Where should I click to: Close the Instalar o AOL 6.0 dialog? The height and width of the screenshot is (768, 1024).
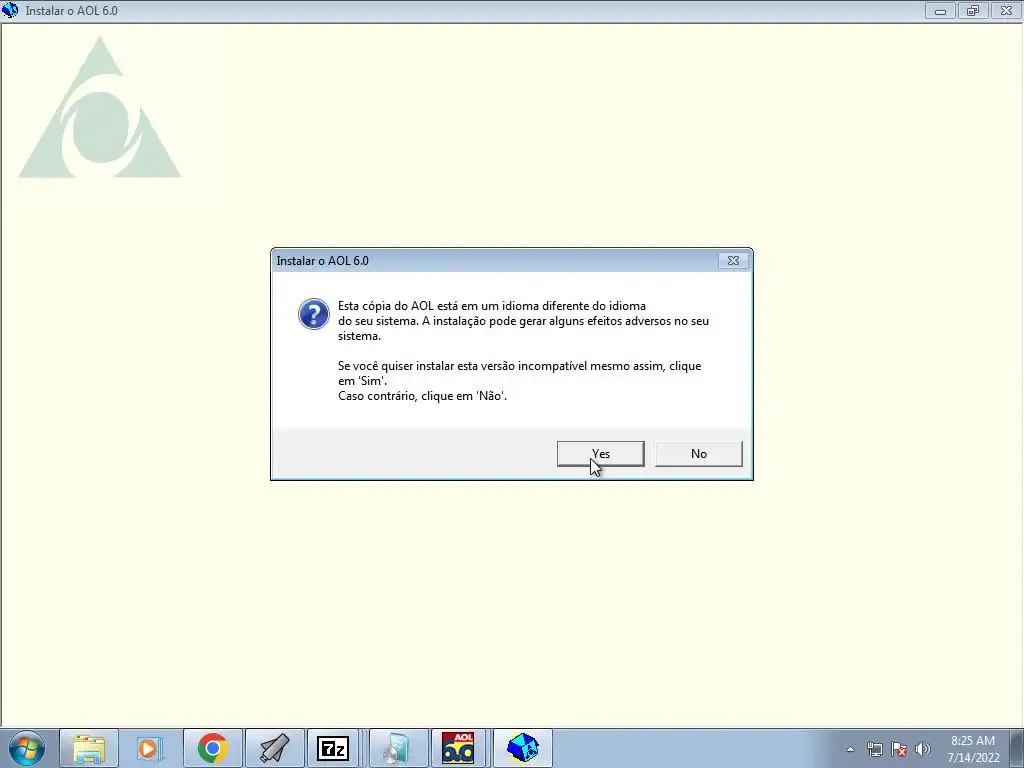pos(733,261)
